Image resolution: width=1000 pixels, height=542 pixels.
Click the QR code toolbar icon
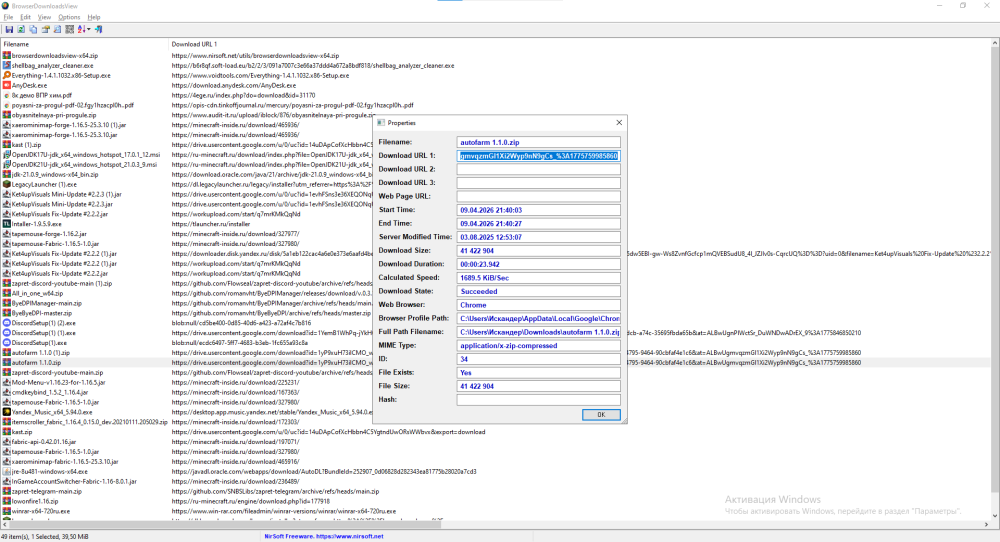[70, 29]
